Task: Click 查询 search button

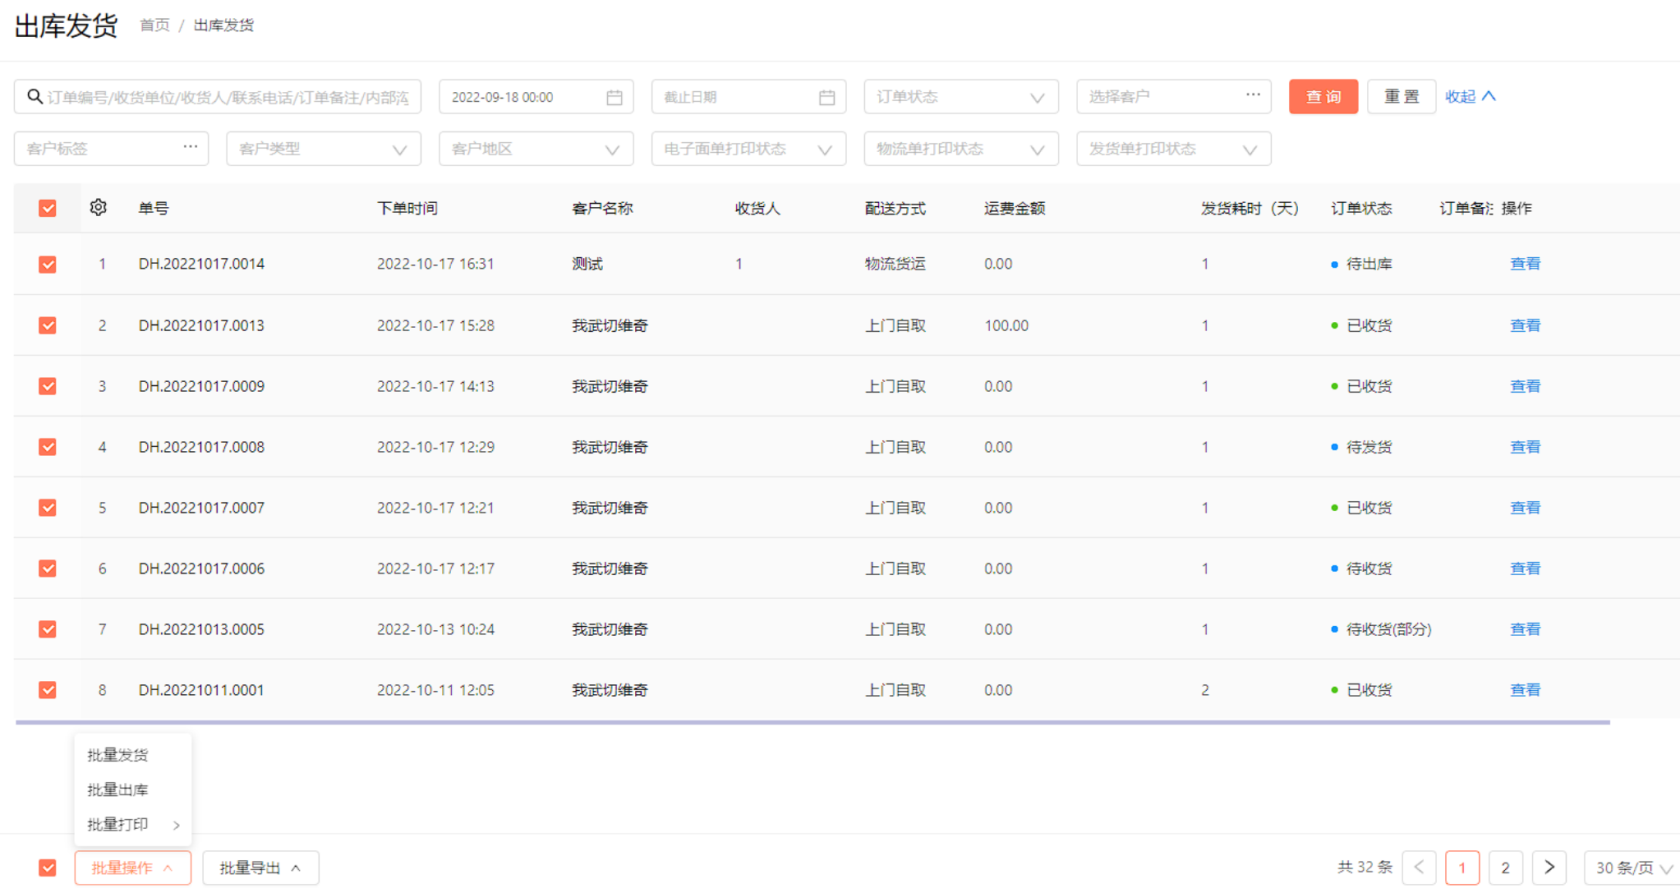Action: tap(1323, 97)
